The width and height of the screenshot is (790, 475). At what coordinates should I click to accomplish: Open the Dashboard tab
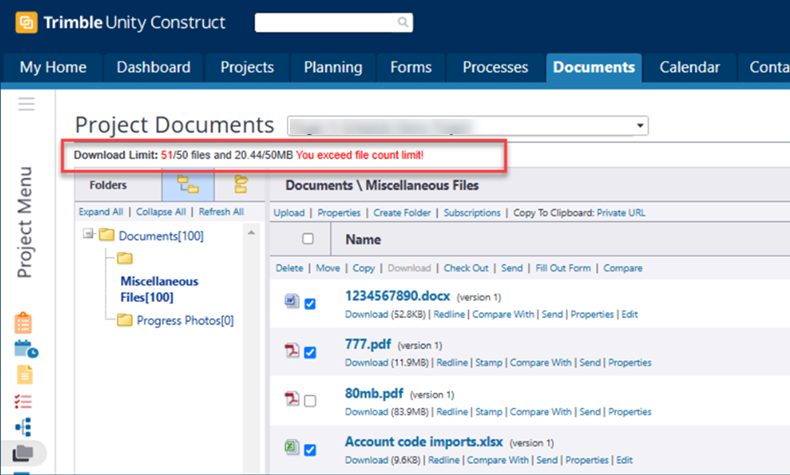[x=153, y=67]
